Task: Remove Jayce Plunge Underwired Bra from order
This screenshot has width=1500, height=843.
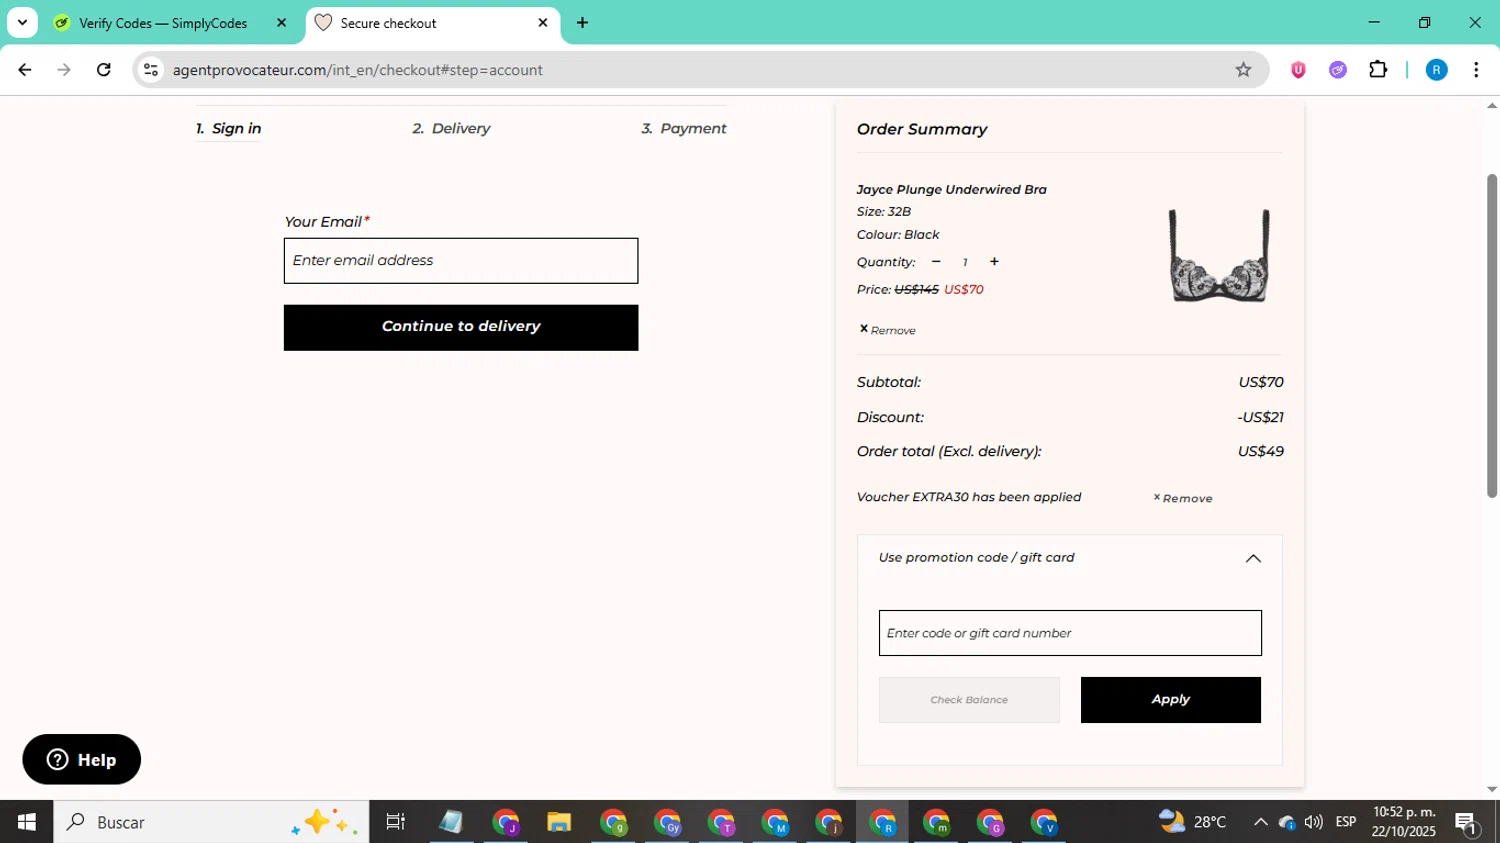Action: click(x=888, y=330)
